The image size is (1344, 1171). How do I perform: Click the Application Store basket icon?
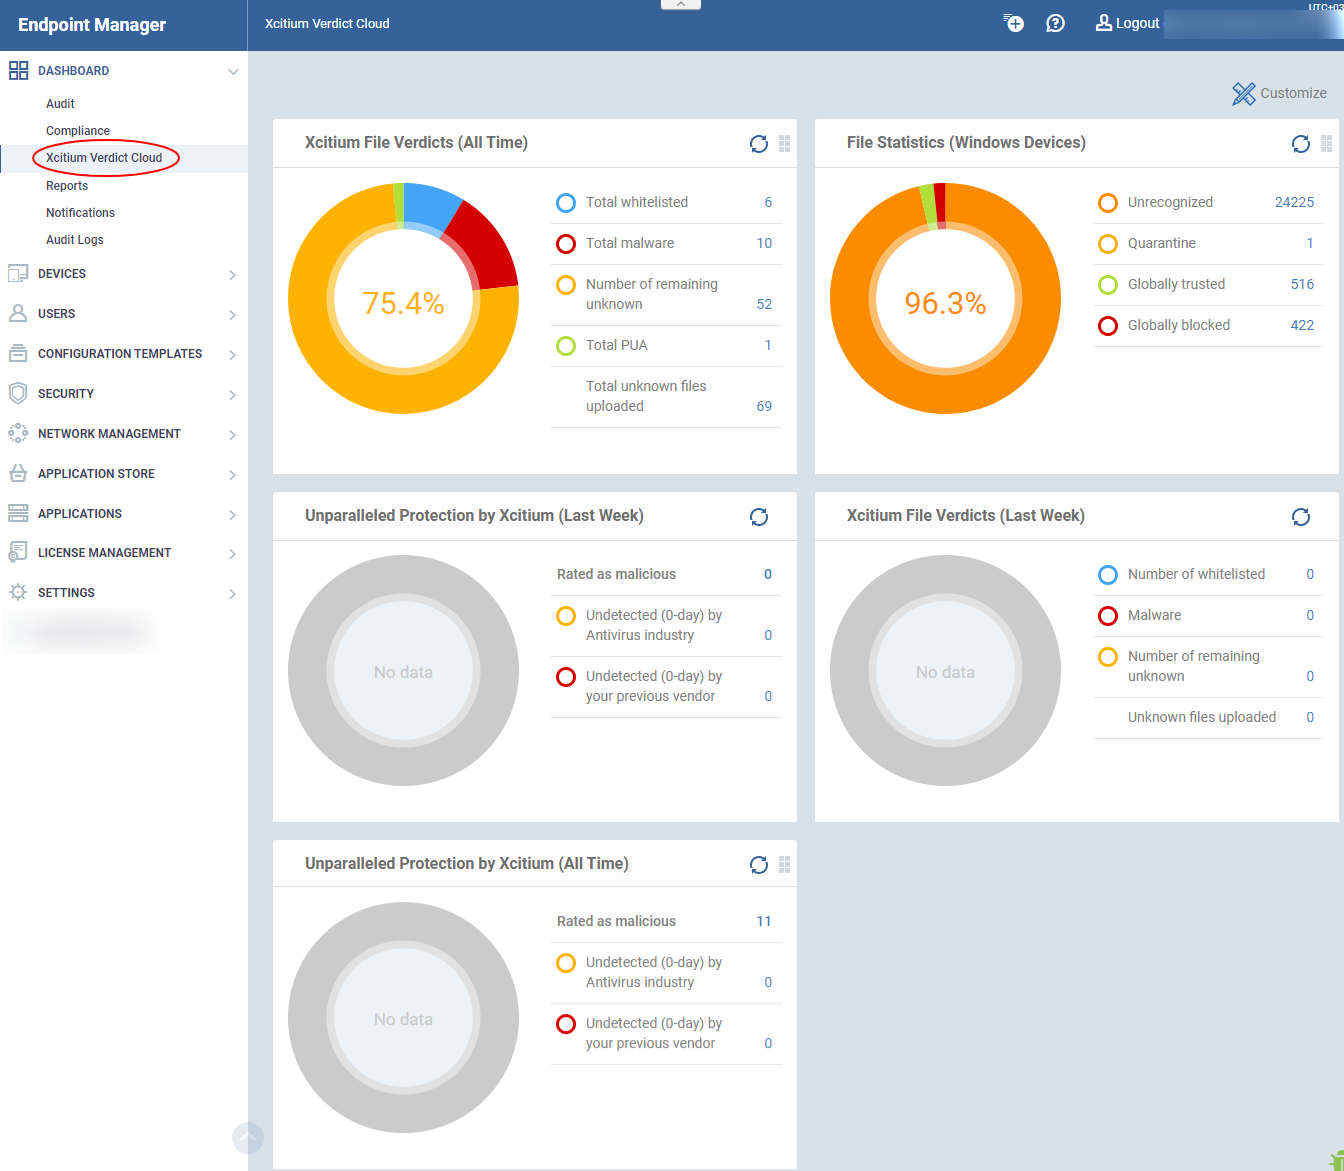[x=18, y=474]
